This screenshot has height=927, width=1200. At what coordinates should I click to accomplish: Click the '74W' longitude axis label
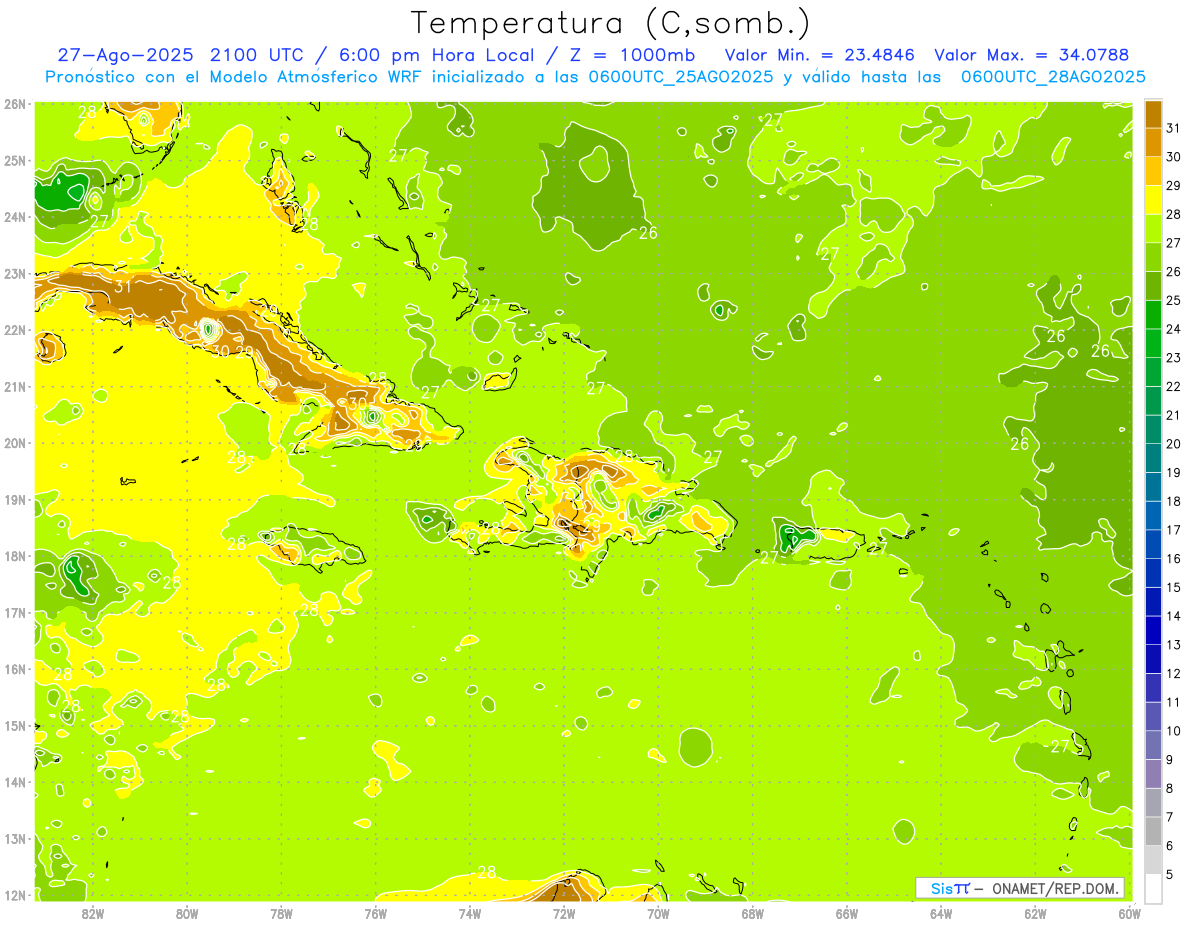pyautogui.click(x=470, y=913)
